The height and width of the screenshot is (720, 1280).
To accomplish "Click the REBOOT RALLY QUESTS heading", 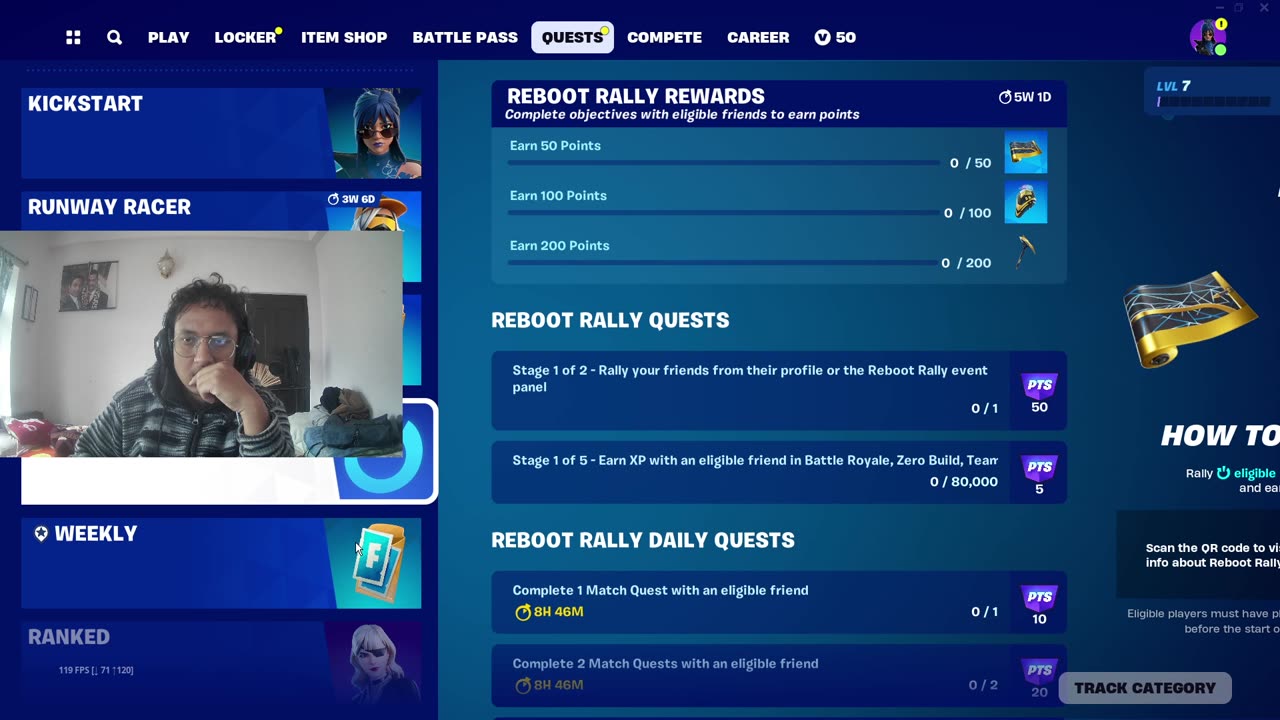I will 610,320.
